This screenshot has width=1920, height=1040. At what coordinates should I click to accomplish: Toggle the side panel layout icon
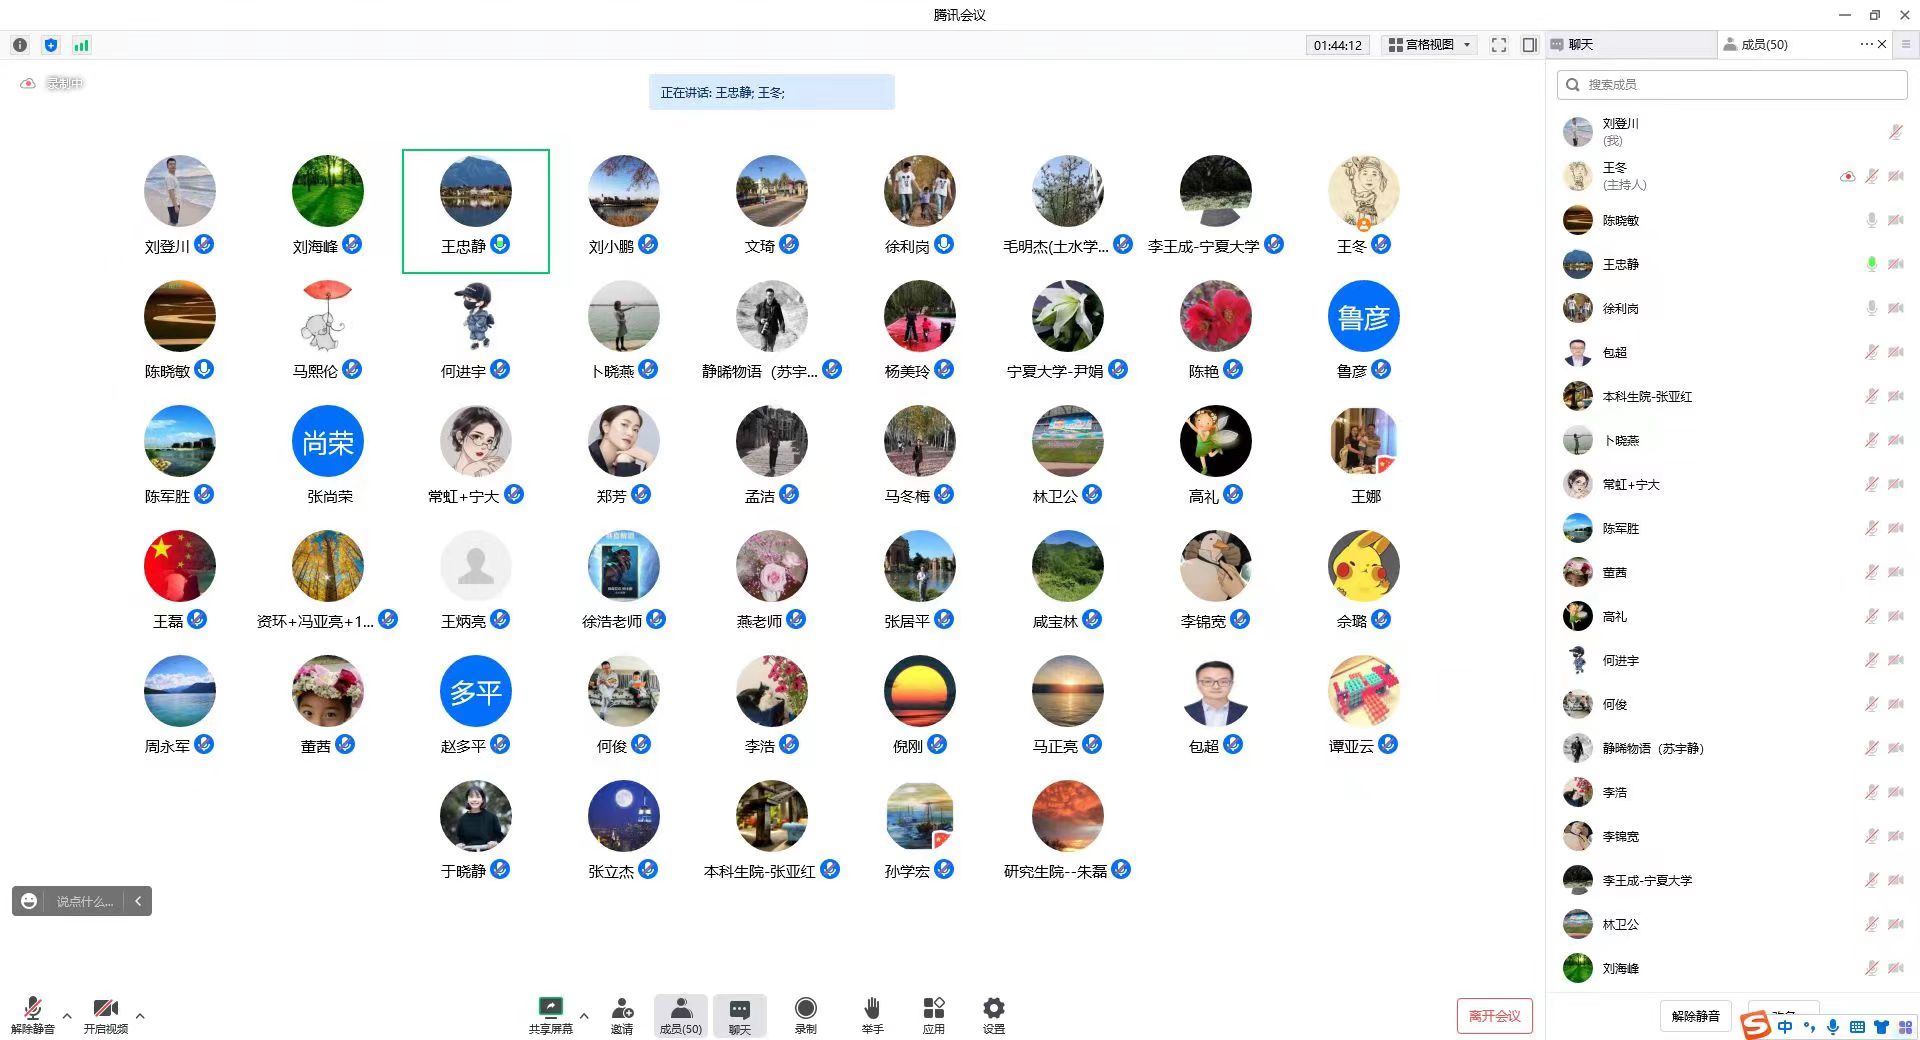[1529, 45]
